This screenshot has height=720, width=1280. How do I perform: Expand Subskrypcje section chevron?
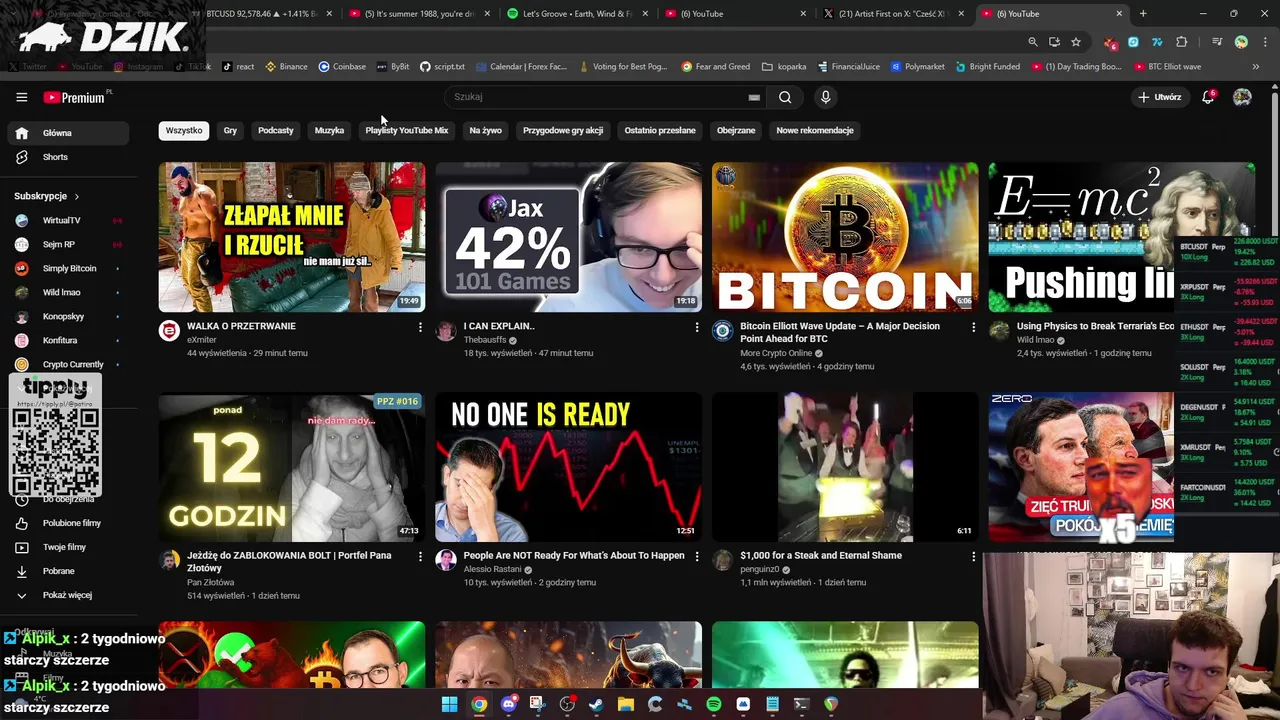pos(76,196)
